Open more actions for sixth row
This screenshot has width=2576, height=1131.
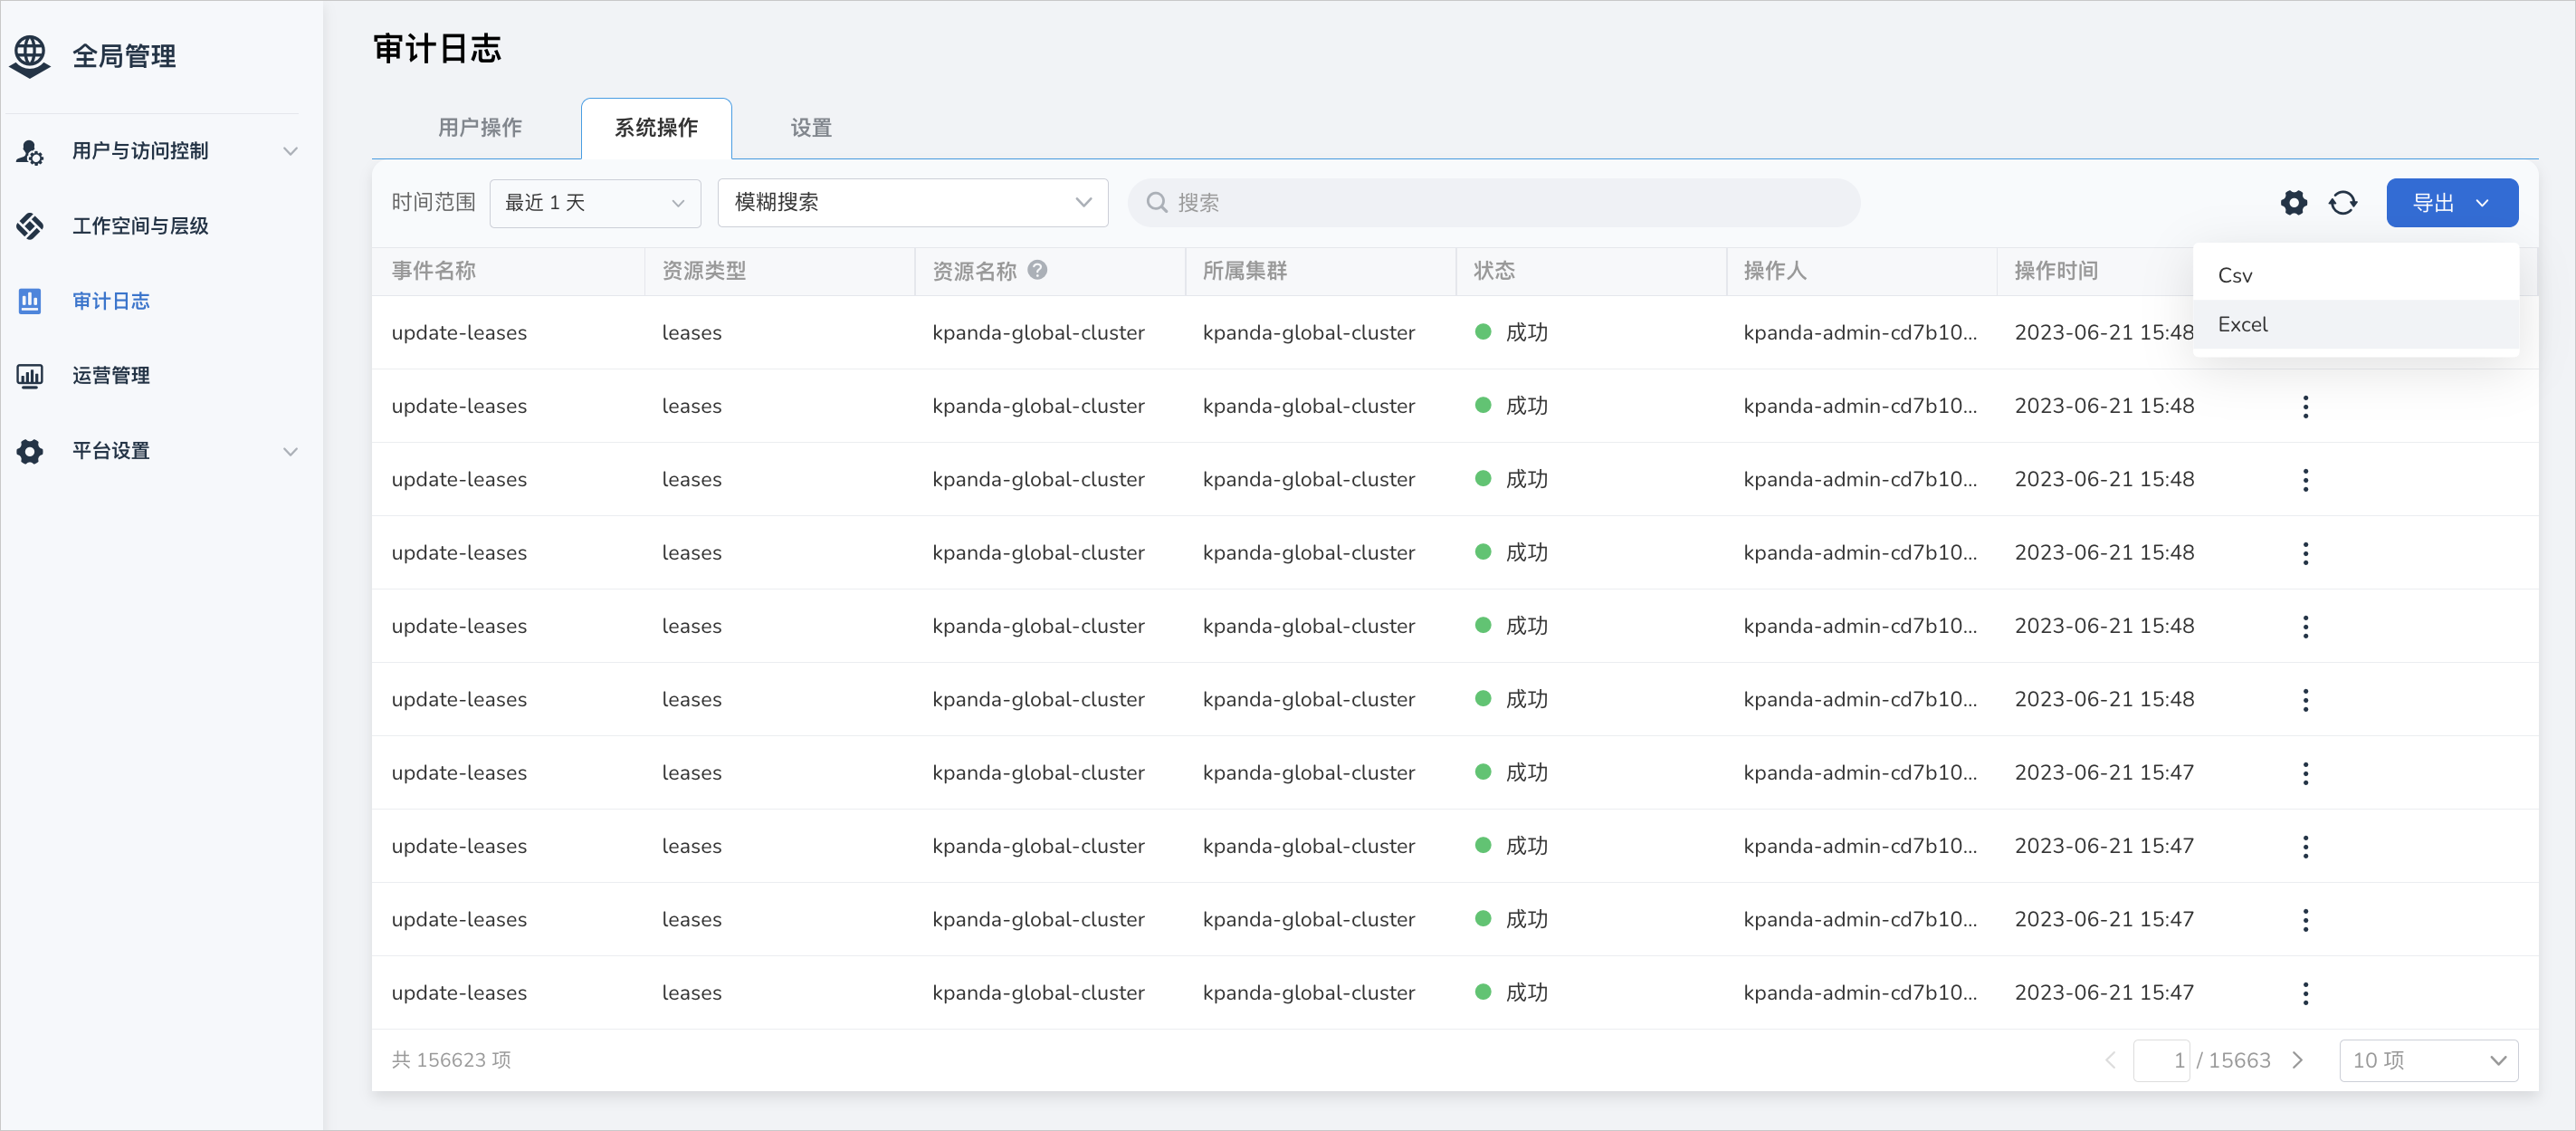tap(2305, 700)
